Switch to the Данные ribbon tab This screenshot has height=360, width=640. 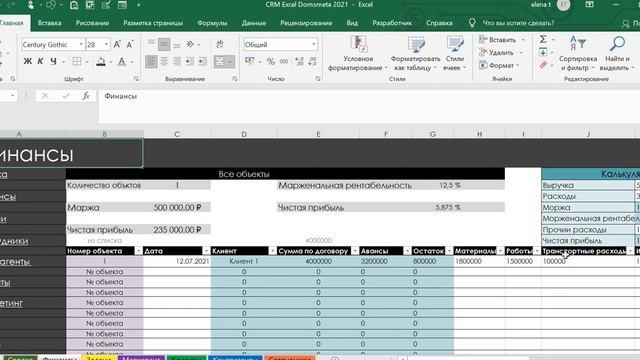tap(253, 23)
